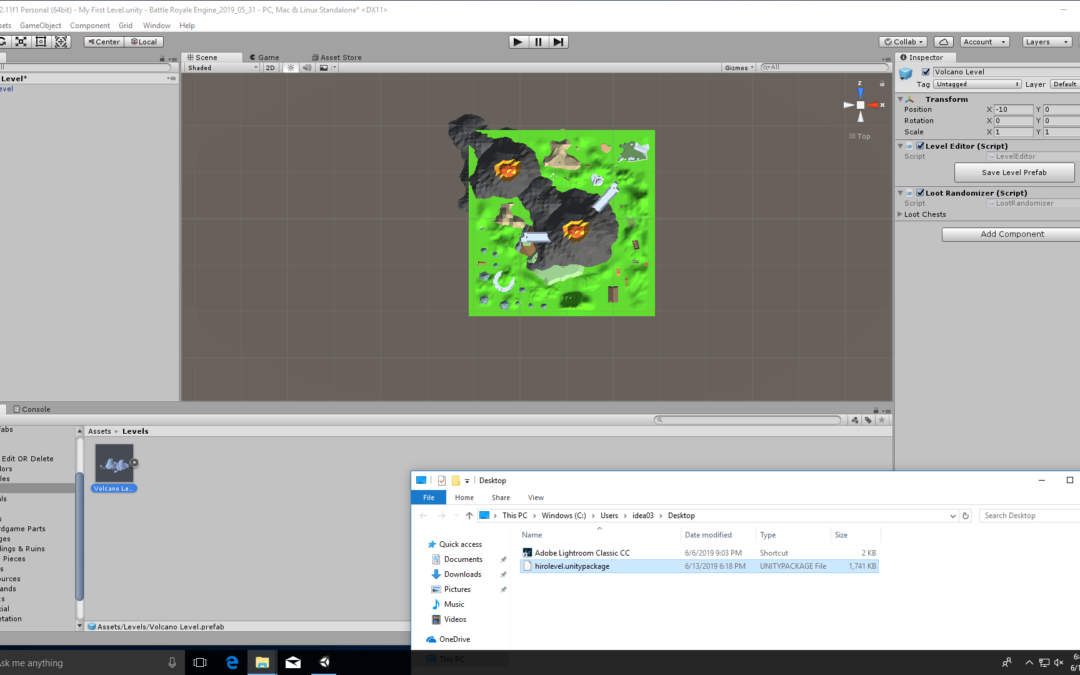
Task: Click OneDrive in Explorer sidebar
Action: [454, 639]
